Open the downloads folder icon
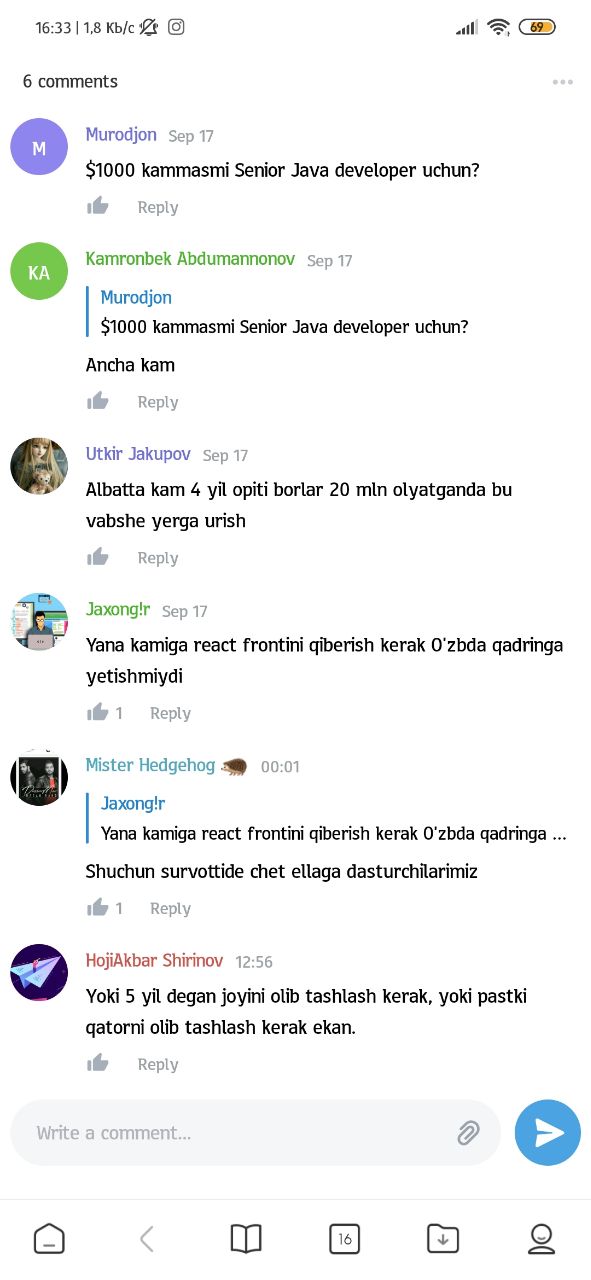 point(443,1239)
